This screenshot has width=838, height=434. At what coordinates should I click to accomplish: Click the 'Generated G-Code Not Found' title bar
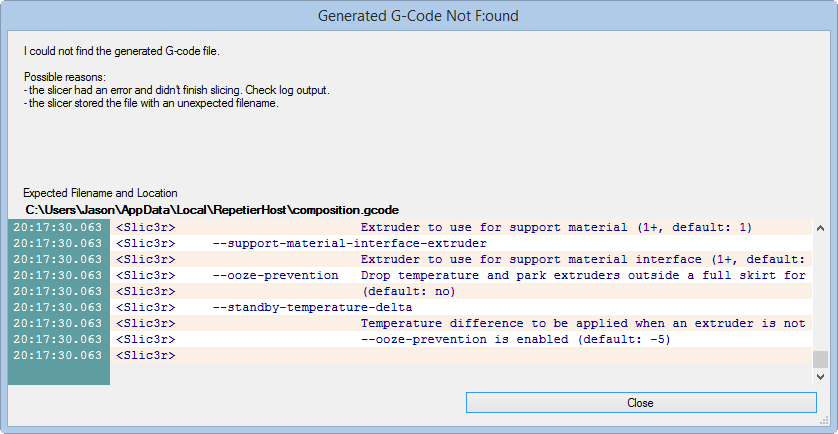tap(418, 16)
